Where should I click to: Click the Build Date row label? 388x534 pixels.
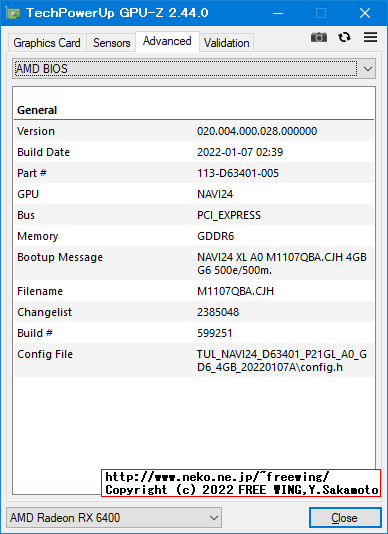[43, 152]
